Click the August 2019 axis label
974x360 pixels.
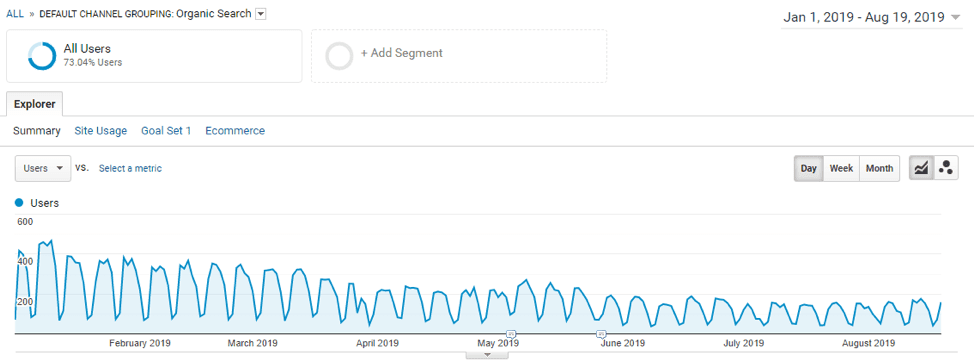pyautogui.click(x=868, y=343)
